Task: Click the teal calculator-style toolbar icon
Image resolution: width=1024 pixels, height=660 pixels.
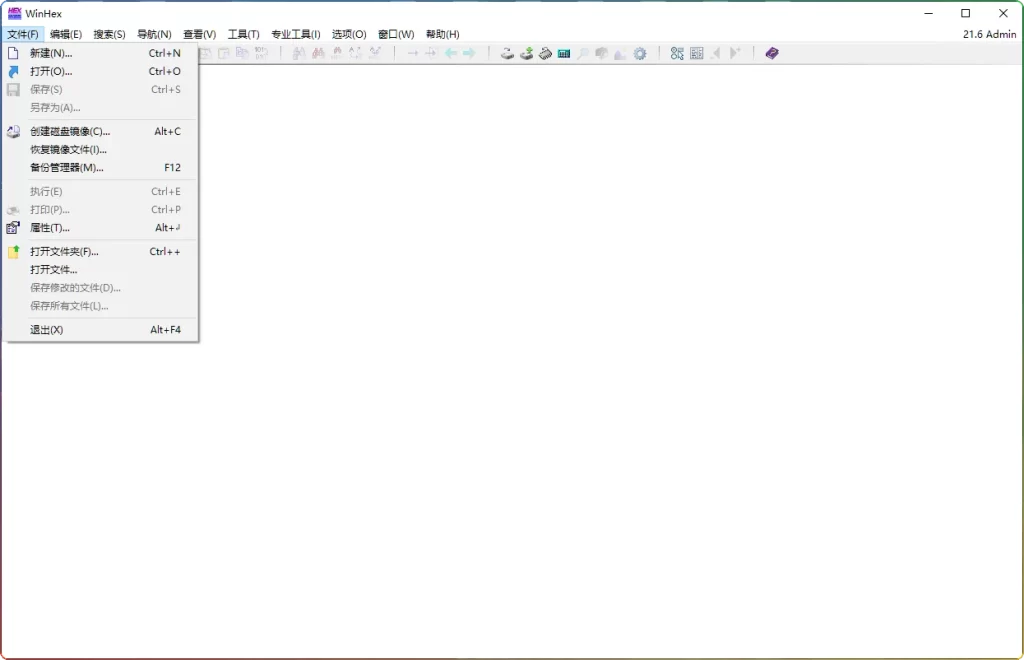Action: click(564, 54)
